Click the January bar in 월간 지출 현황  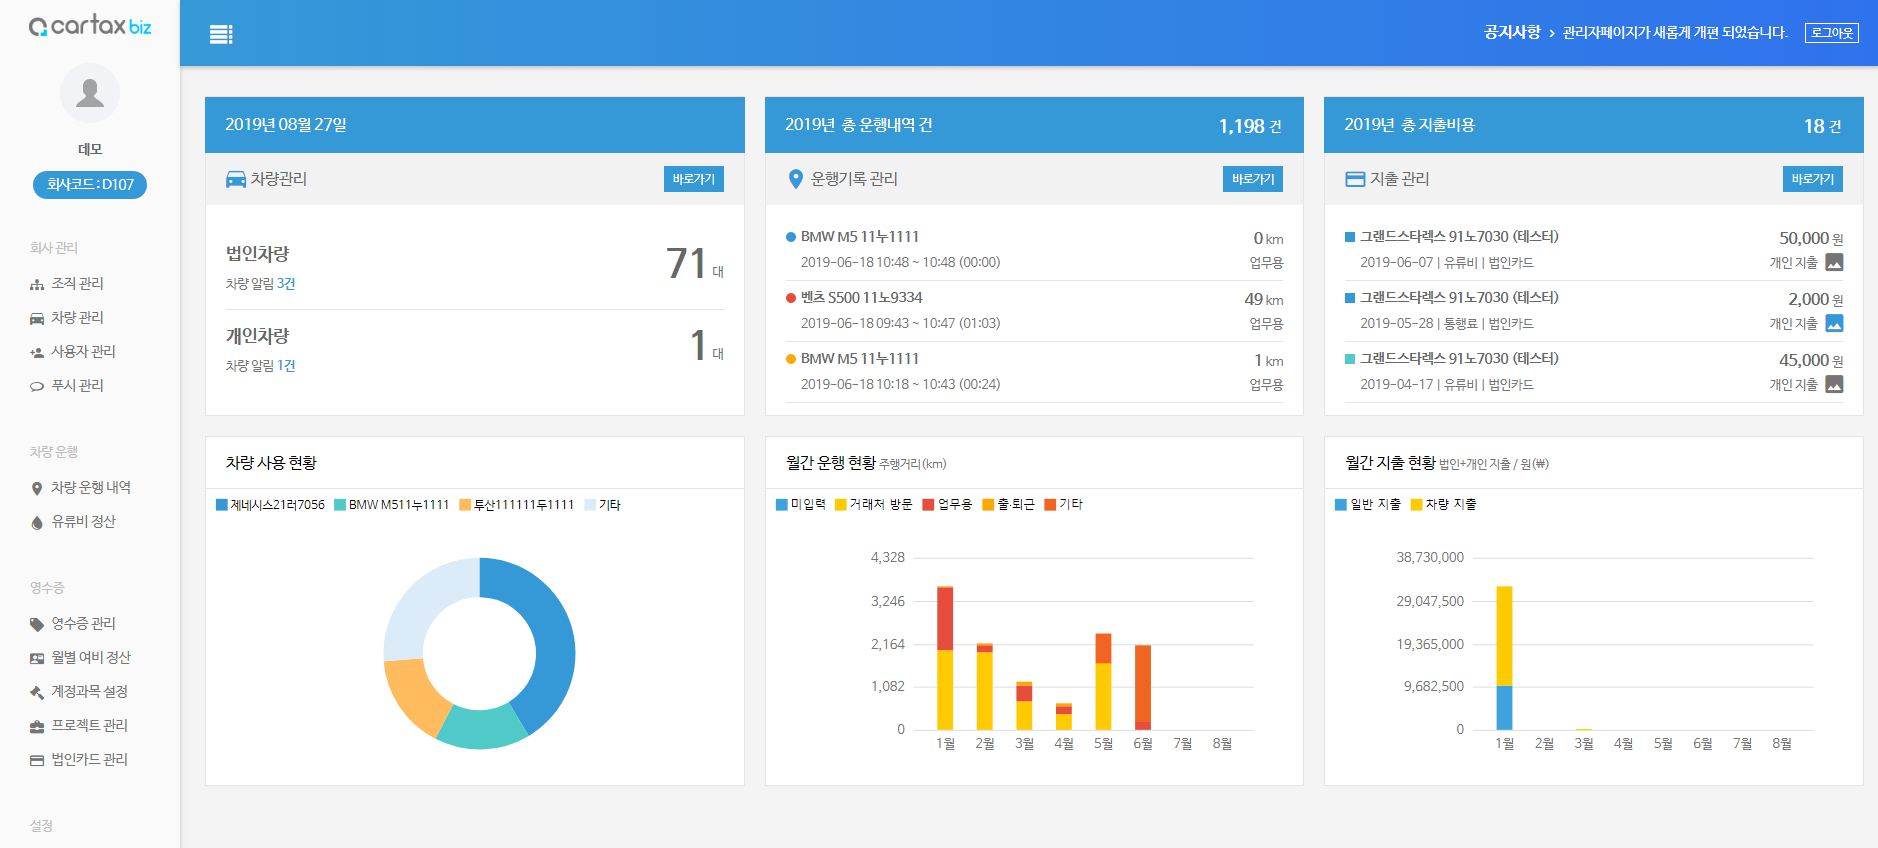(x=1504, y=658)
